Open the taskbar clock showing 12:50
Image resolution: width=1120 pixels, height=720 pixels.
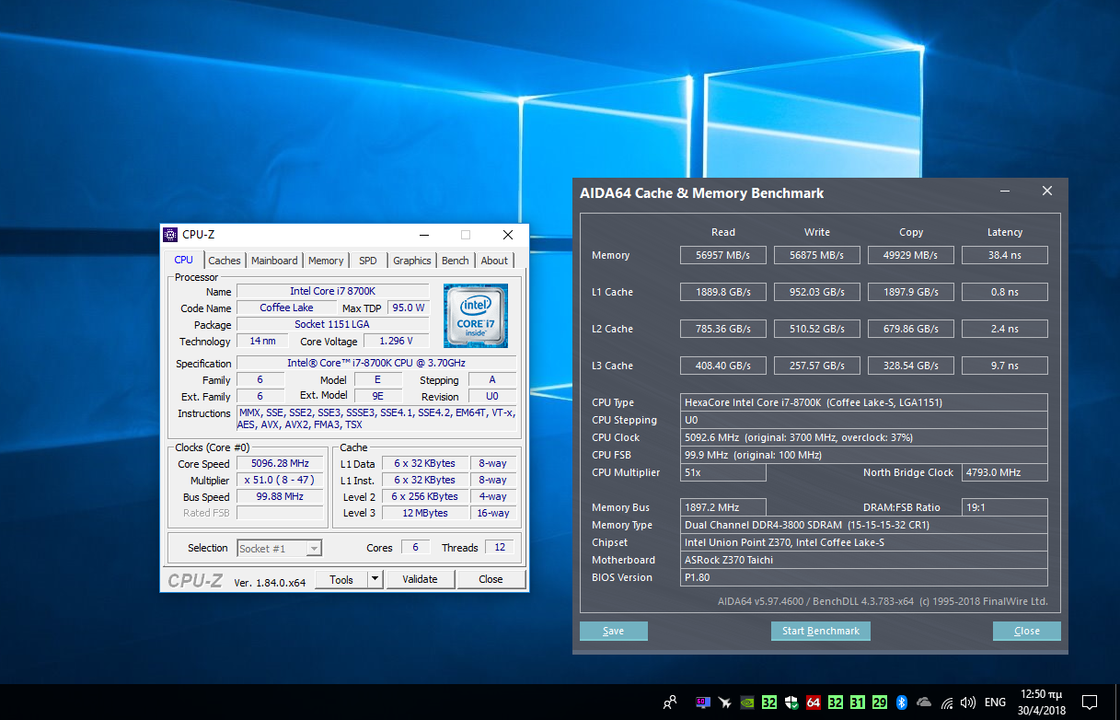click(1042, 702)
